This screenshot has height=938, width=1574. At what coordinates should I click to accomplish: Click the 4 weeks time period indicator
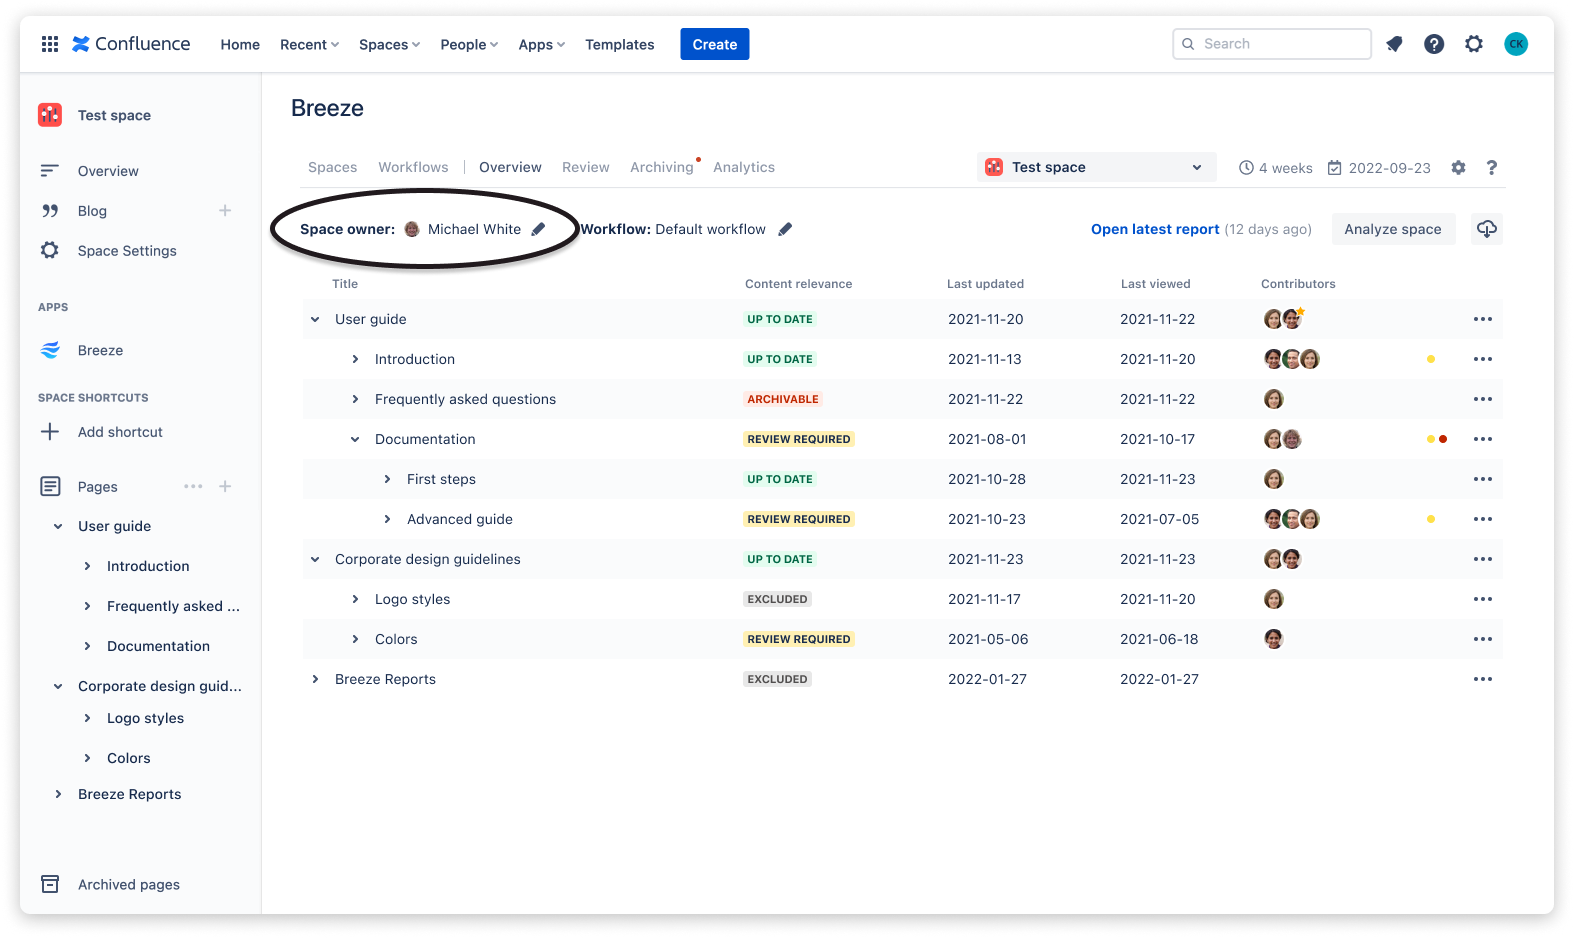coord(1276,168)
